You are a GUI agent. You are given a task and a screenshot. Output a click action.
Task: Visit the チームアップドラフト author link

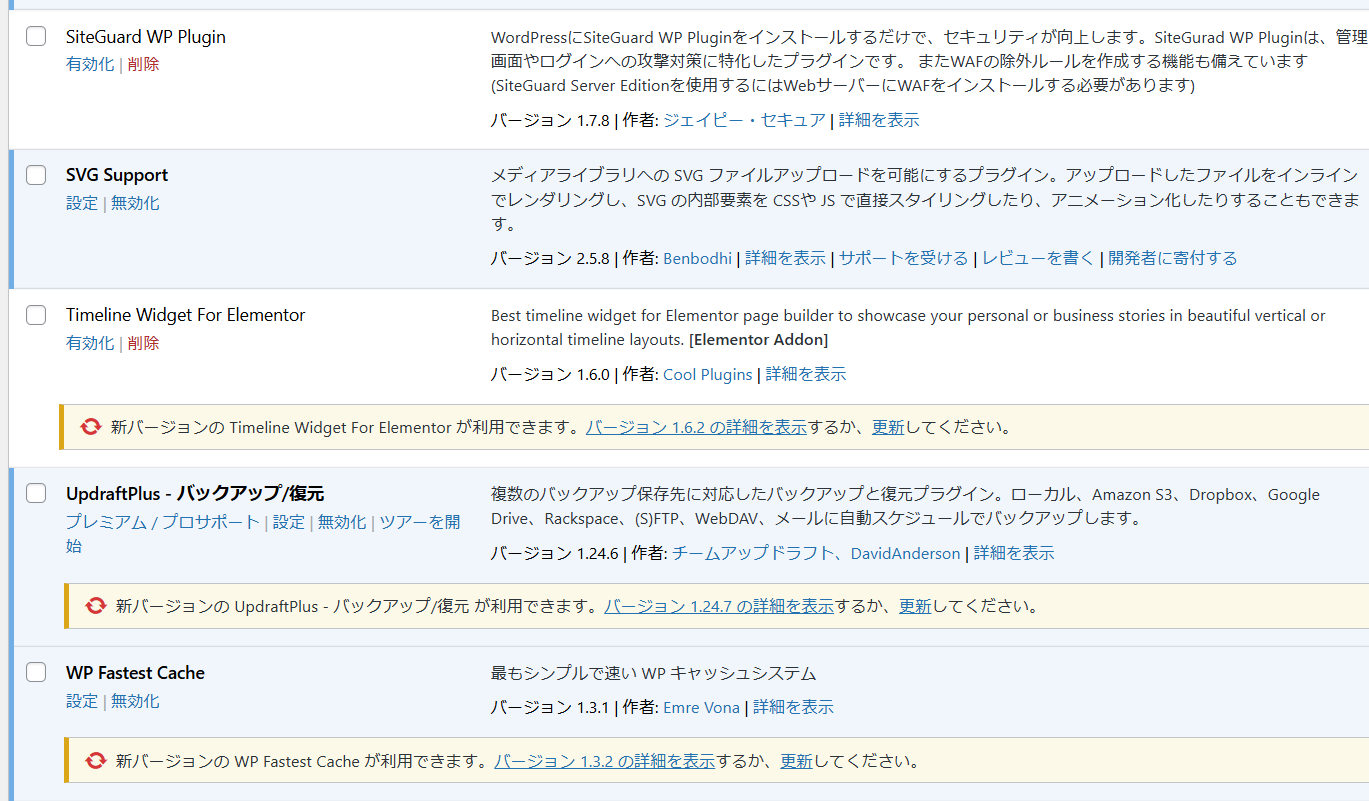[x=753, y=553]
